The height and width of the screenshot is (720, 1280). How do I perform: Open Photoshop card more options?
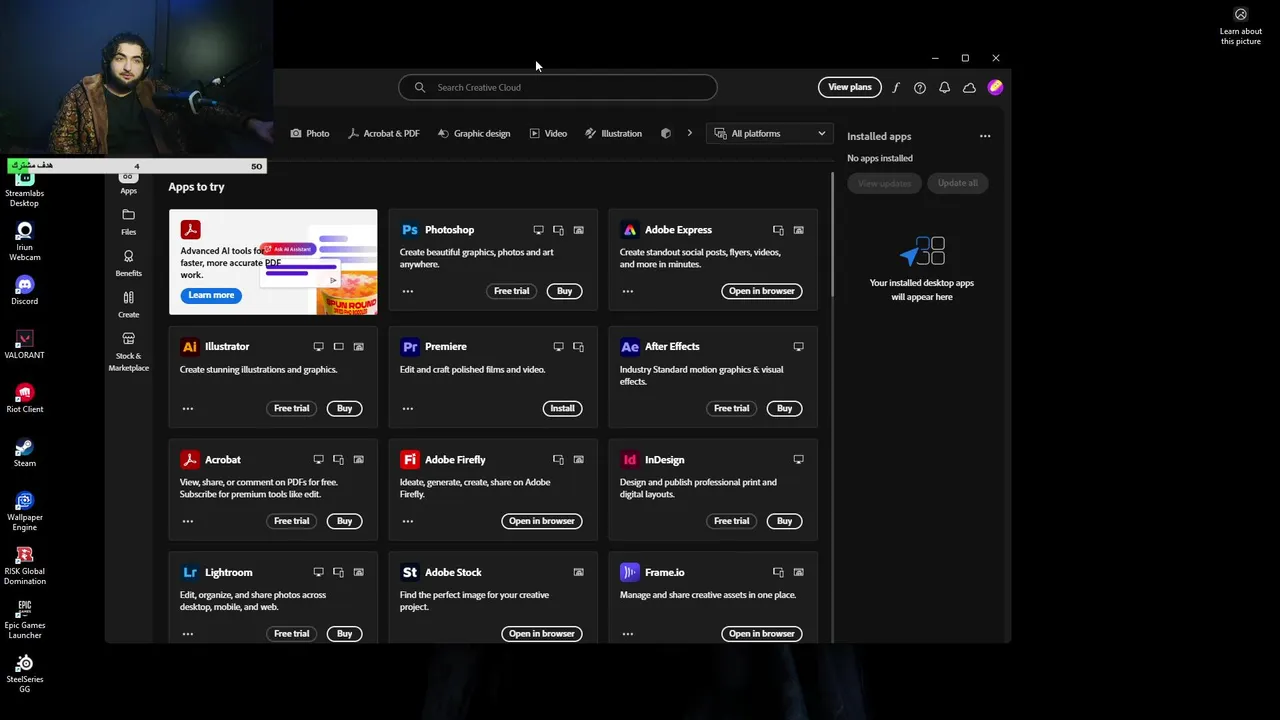point(408,291)
